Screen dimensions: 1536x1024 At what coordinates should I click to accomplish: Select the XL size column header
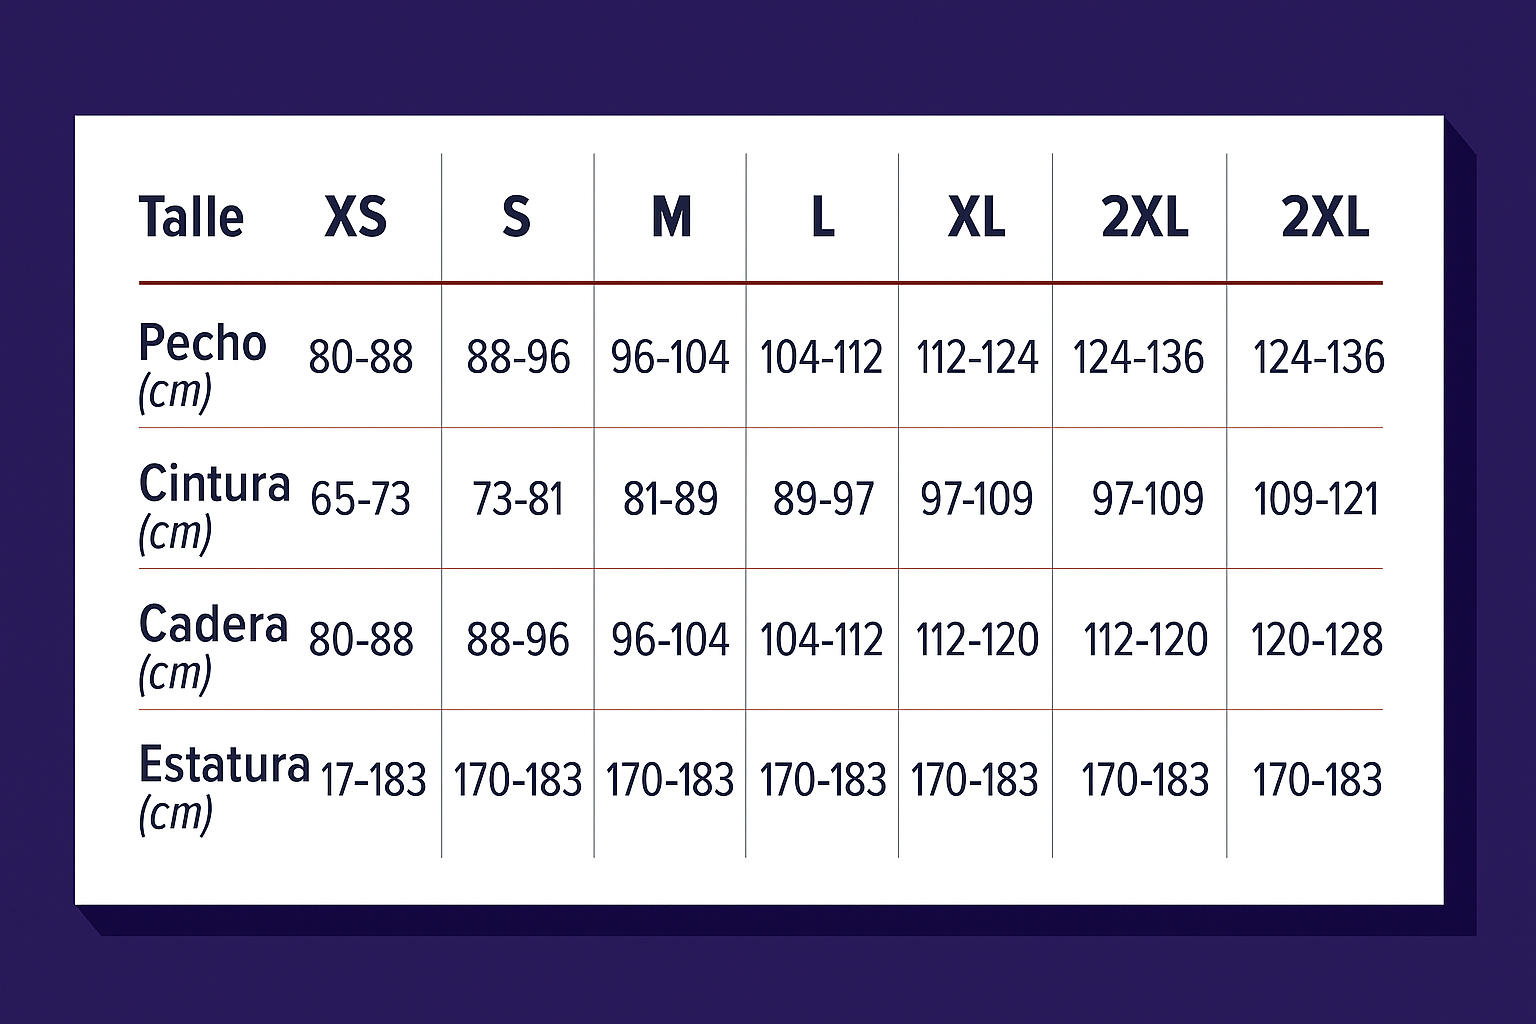point(976,217)
